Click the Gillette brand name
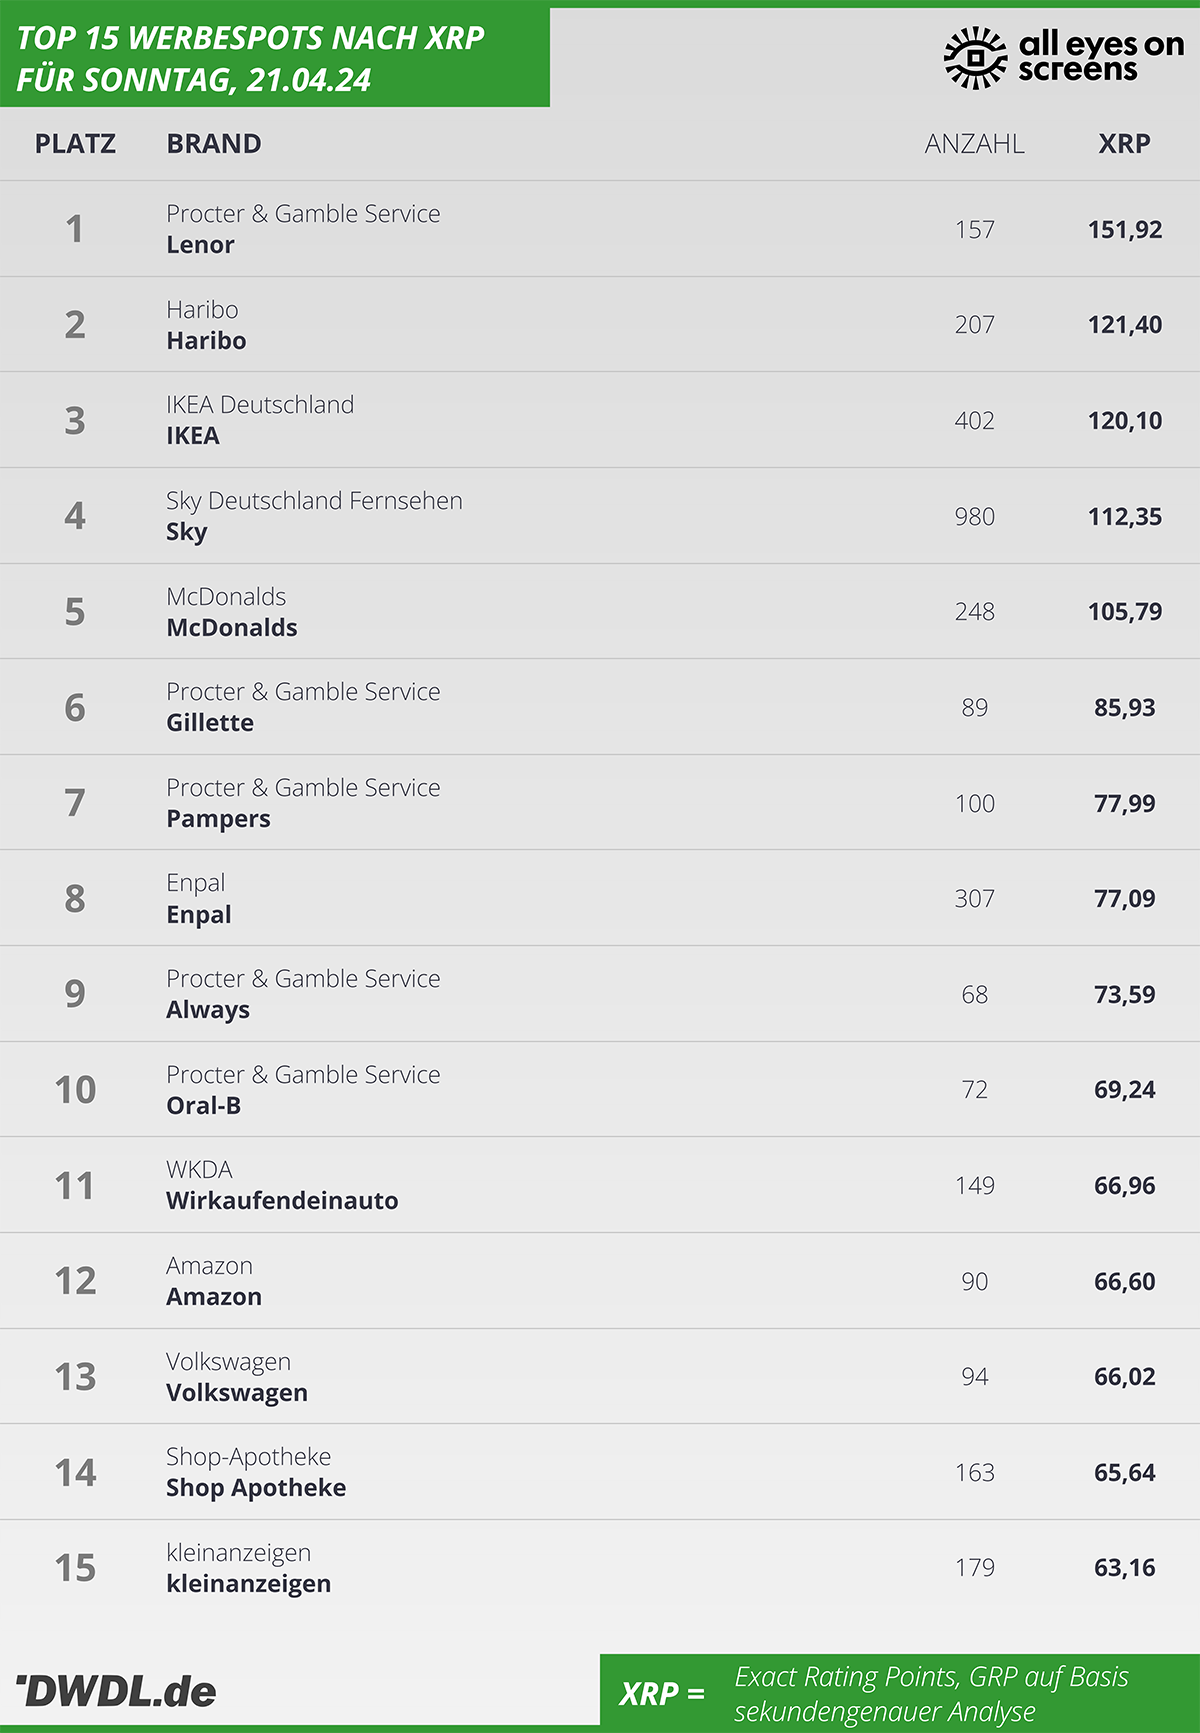 point(210,723)
